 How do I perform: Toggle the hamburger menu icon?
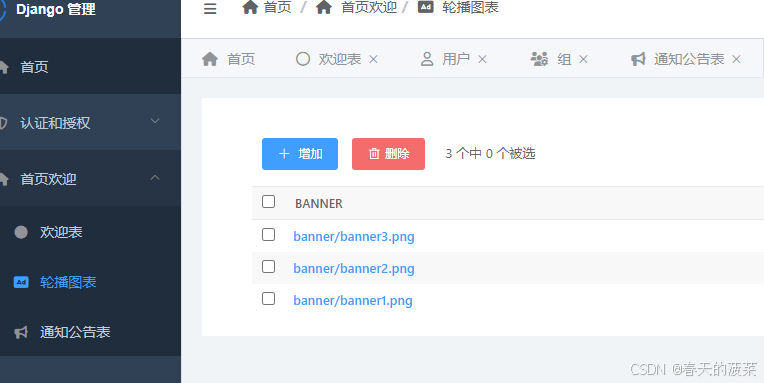[210, 9]
